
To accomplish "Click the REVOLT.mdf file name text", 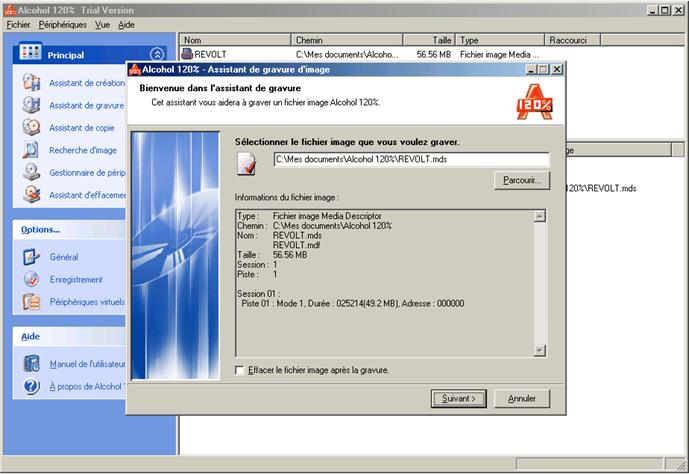I will pos(297,245).
